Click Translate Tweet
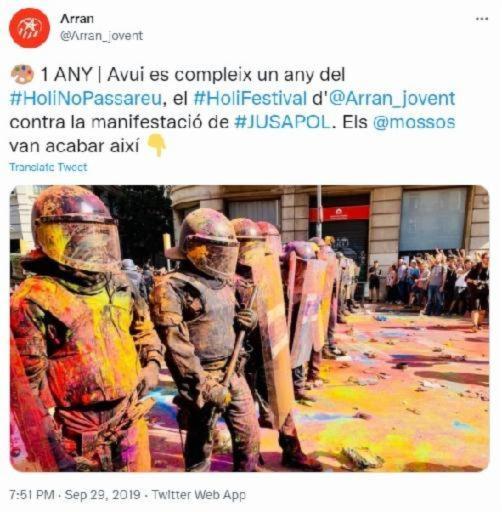The image size is (502, 512). [48, 167]
